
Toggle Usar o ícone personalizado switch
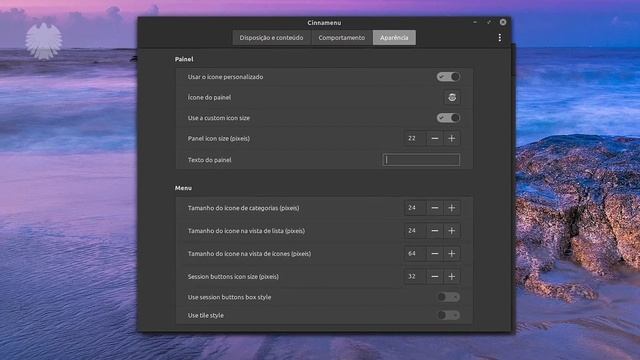tap(448, 77)
